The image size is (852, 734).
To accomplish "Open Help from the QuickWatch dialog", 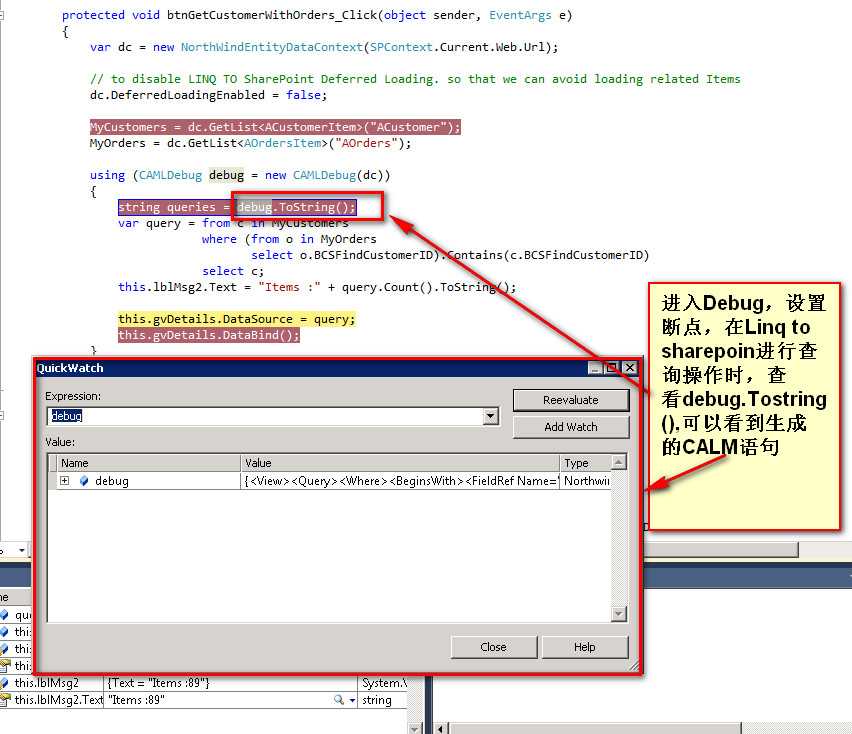I will click(x=585, y=647).
